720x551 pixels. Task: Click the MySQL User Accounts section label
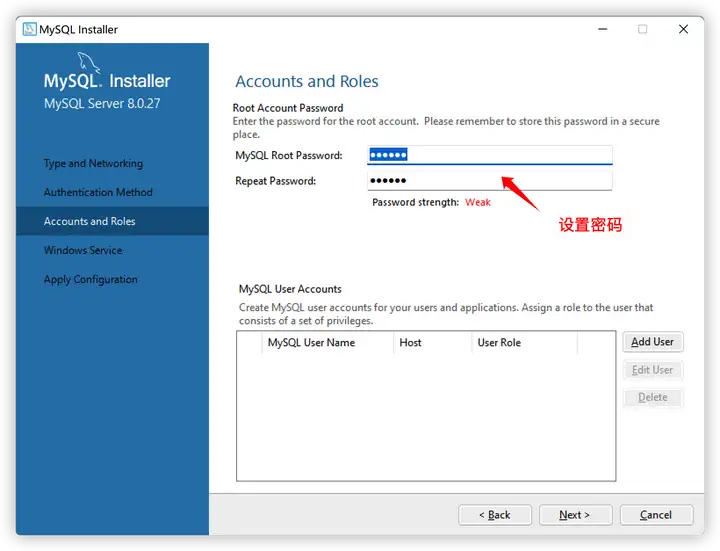click(290, 289)
